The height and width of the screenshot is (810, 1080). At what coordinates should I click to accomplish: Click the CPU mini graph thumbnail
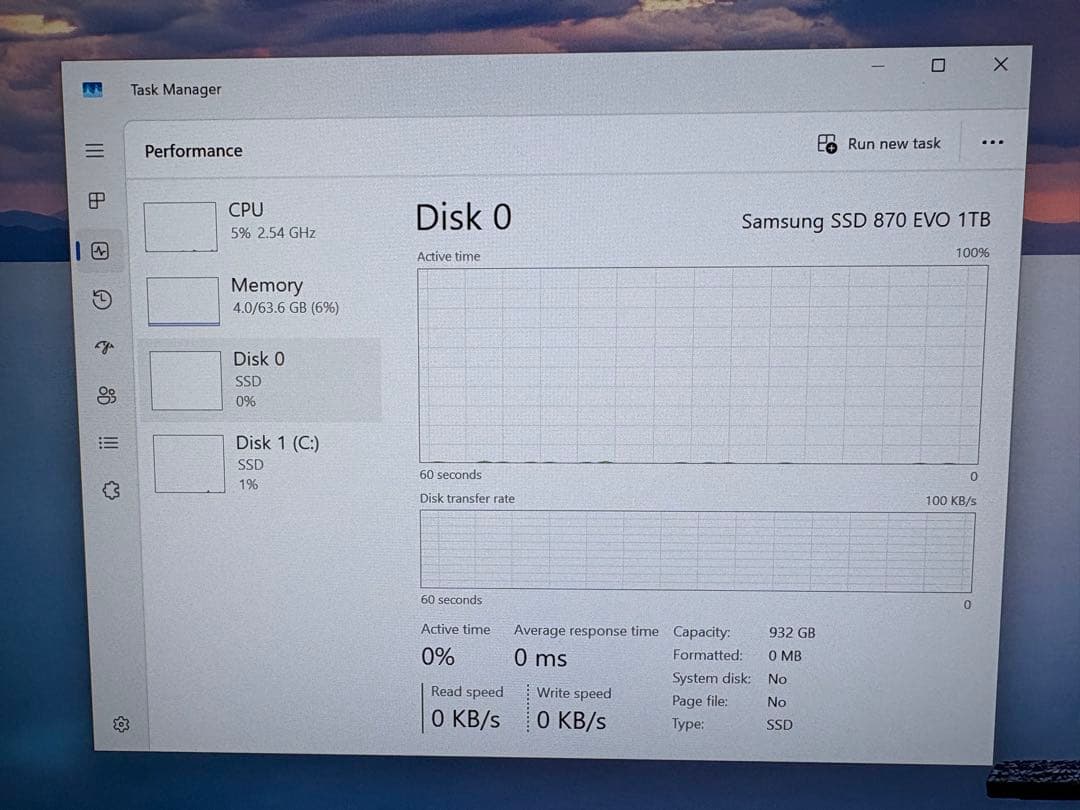click(x=180, y=227)
